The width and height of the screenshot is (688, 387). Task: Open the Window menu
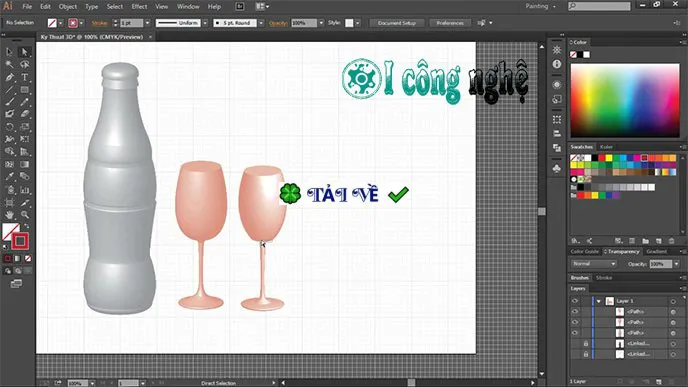click(x=188, y=7)
